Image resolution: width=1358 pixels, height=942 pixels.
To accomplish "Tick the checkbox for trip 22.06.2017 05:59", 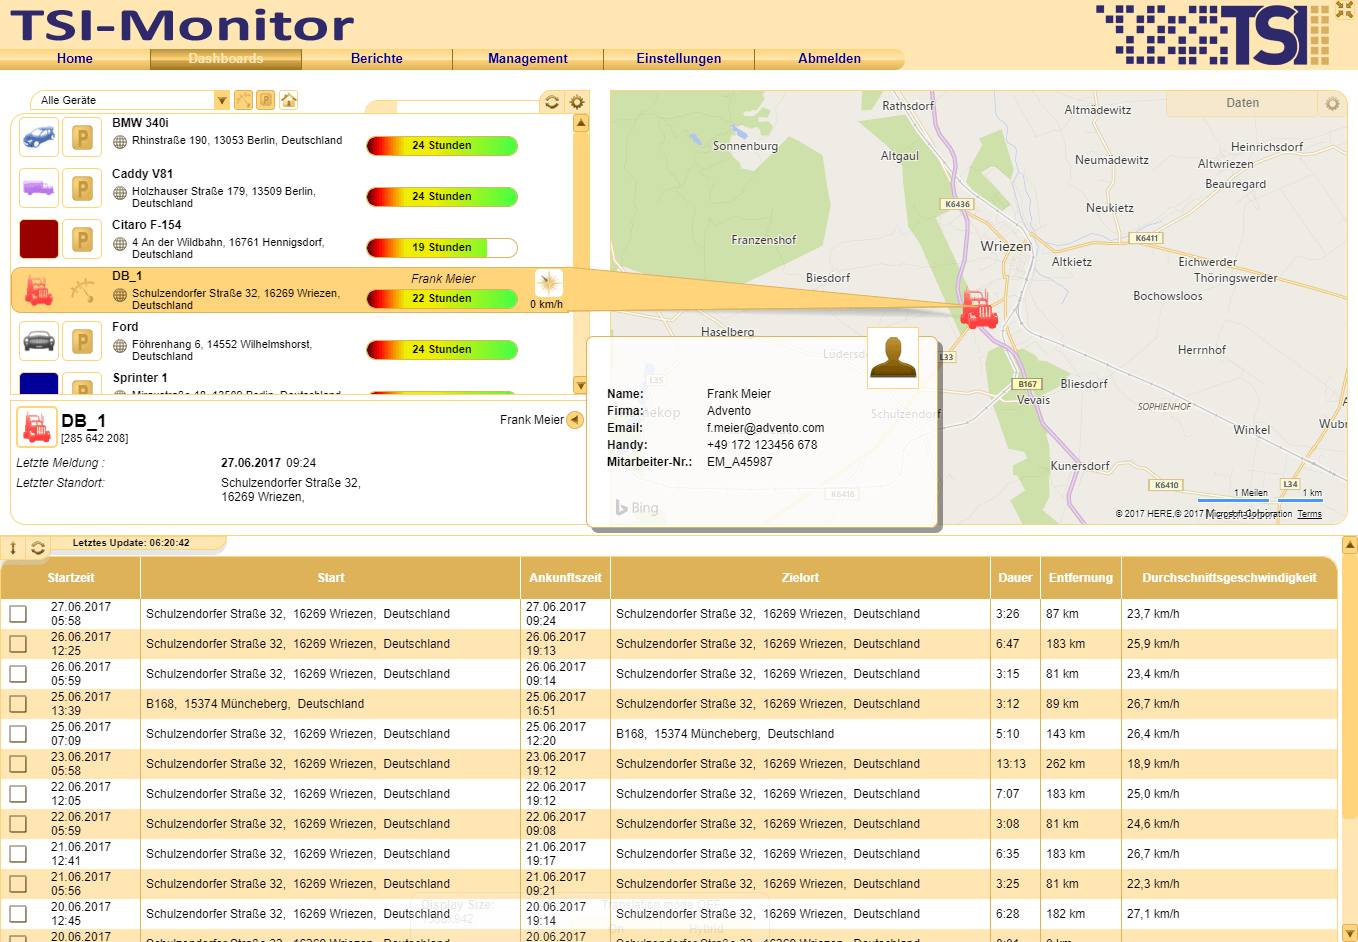I will click(18, 824).
